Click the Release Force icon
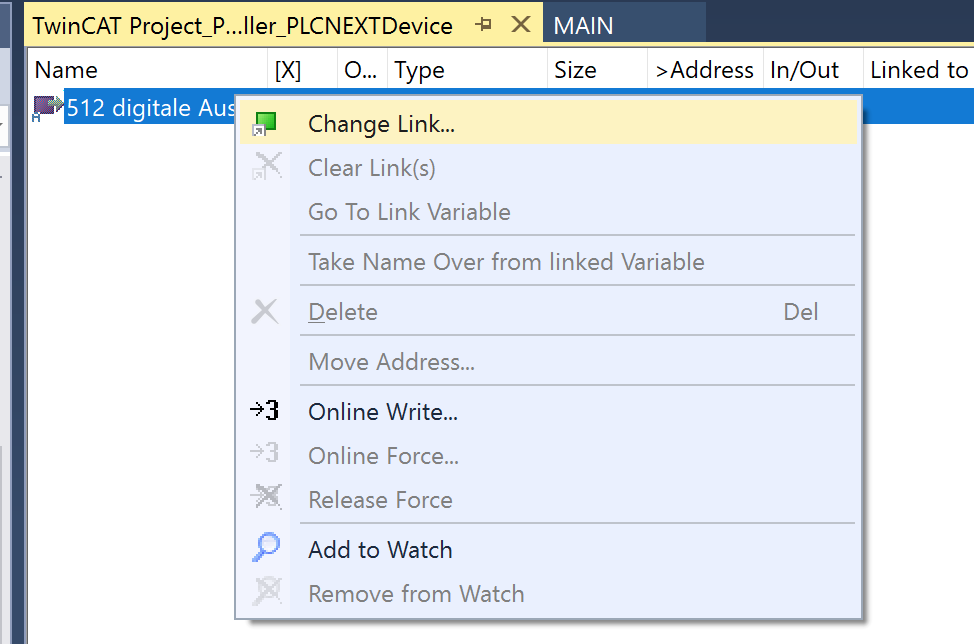The width and height of the screenshot is (974, 644). pos(266,497)
